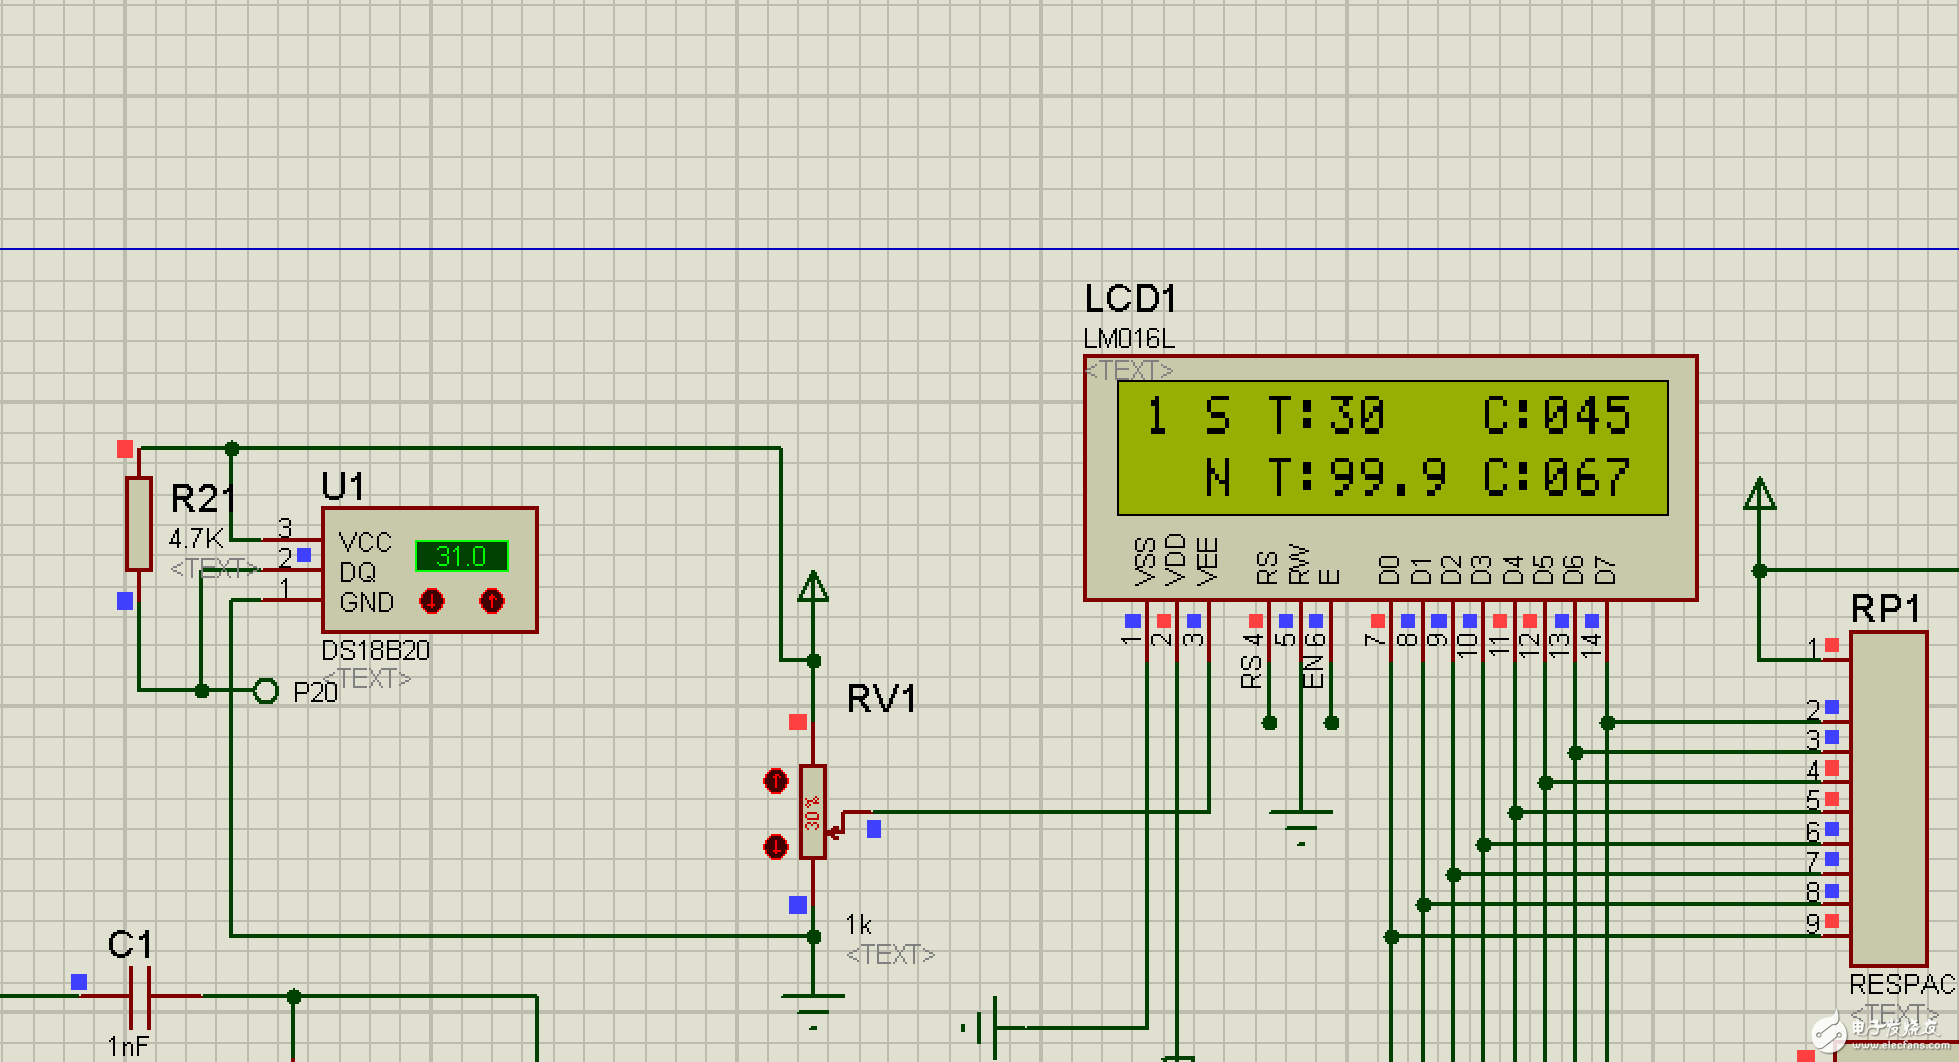Click the DS18B20 temperature decrease arrow
Image resolution: width=1959 pixels, height=1062 pixels.
pyautogui.click(x=432, y=601)
